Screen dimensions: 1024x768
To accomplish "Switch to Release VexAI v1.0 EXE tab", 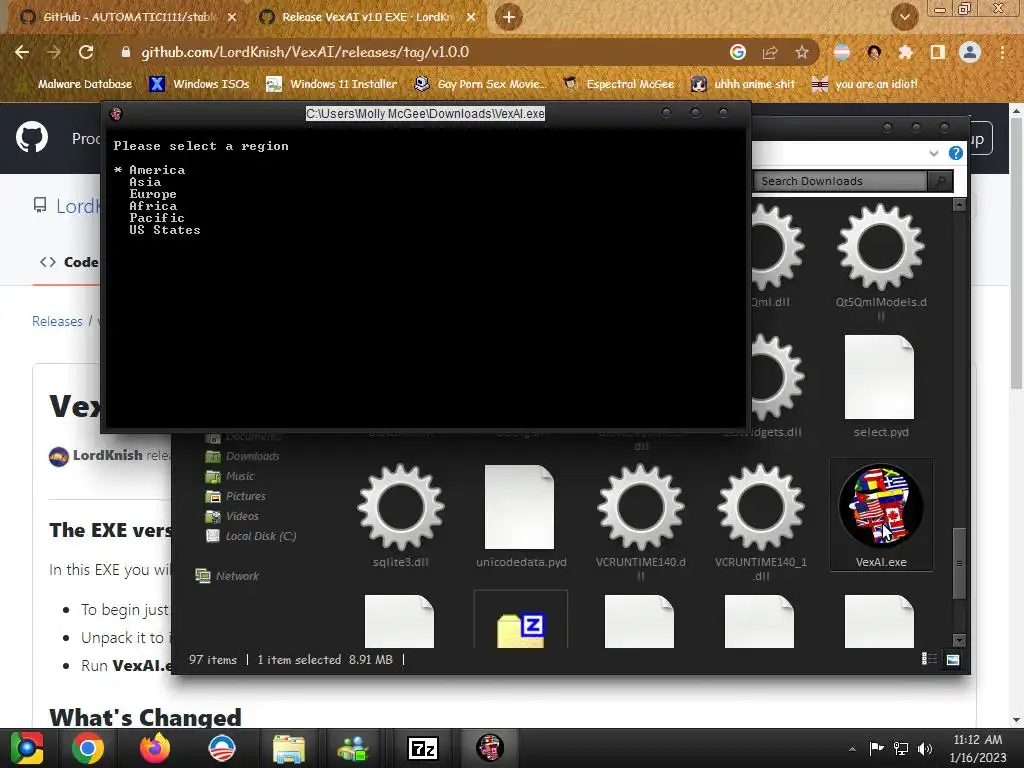I will pyautogui.click(x=366, y=17).
